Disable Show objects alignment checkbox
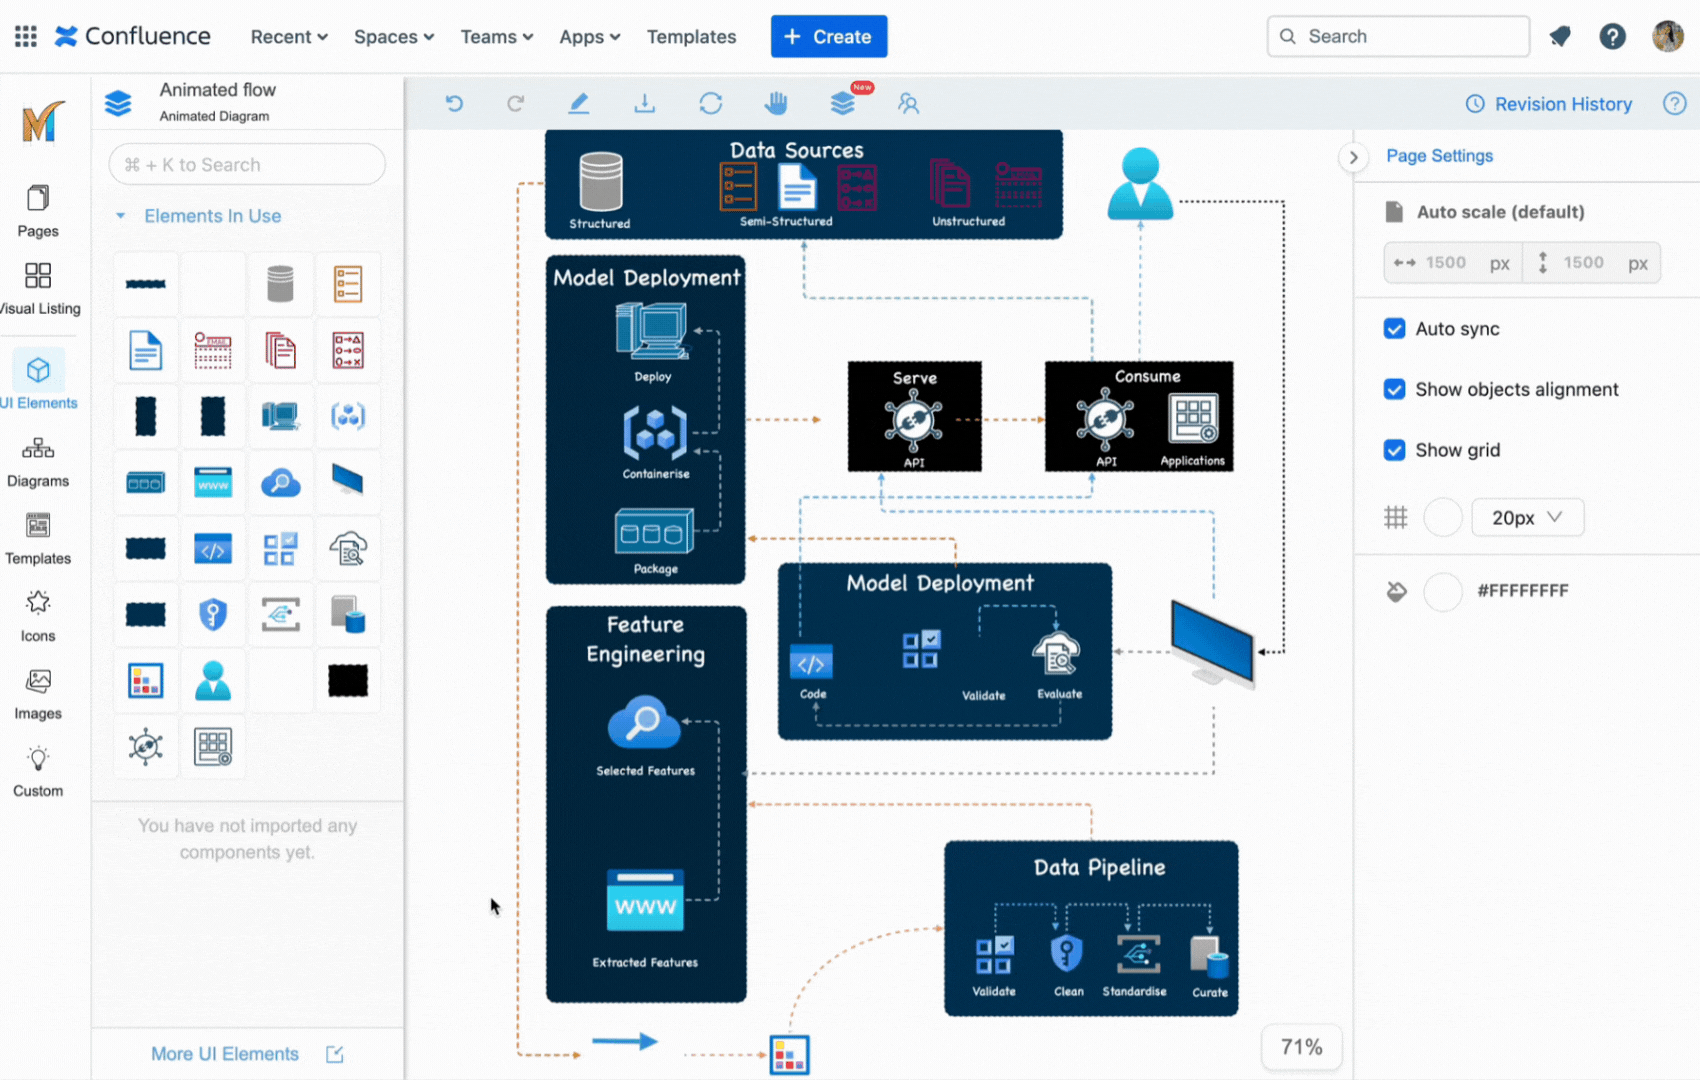 1394,390
